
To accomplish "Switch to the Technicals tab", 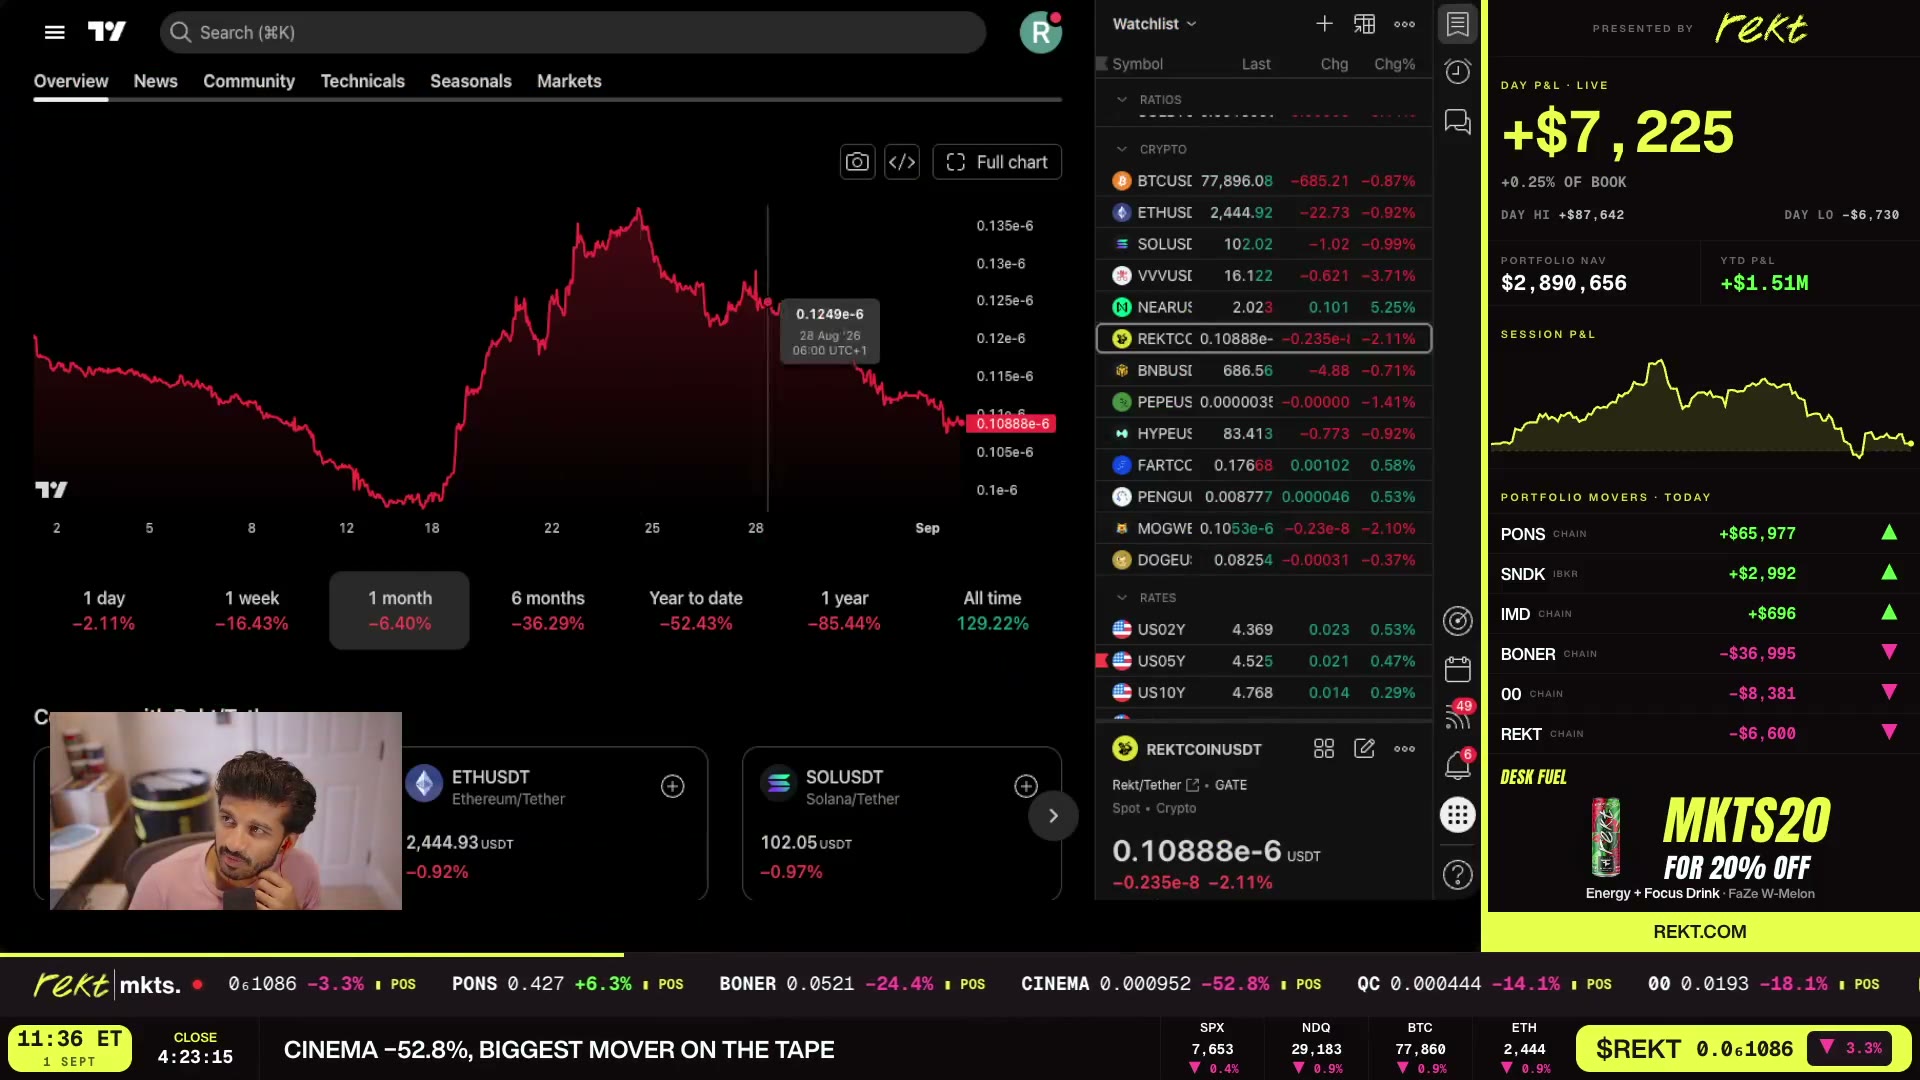I will [x=362, y=81].
